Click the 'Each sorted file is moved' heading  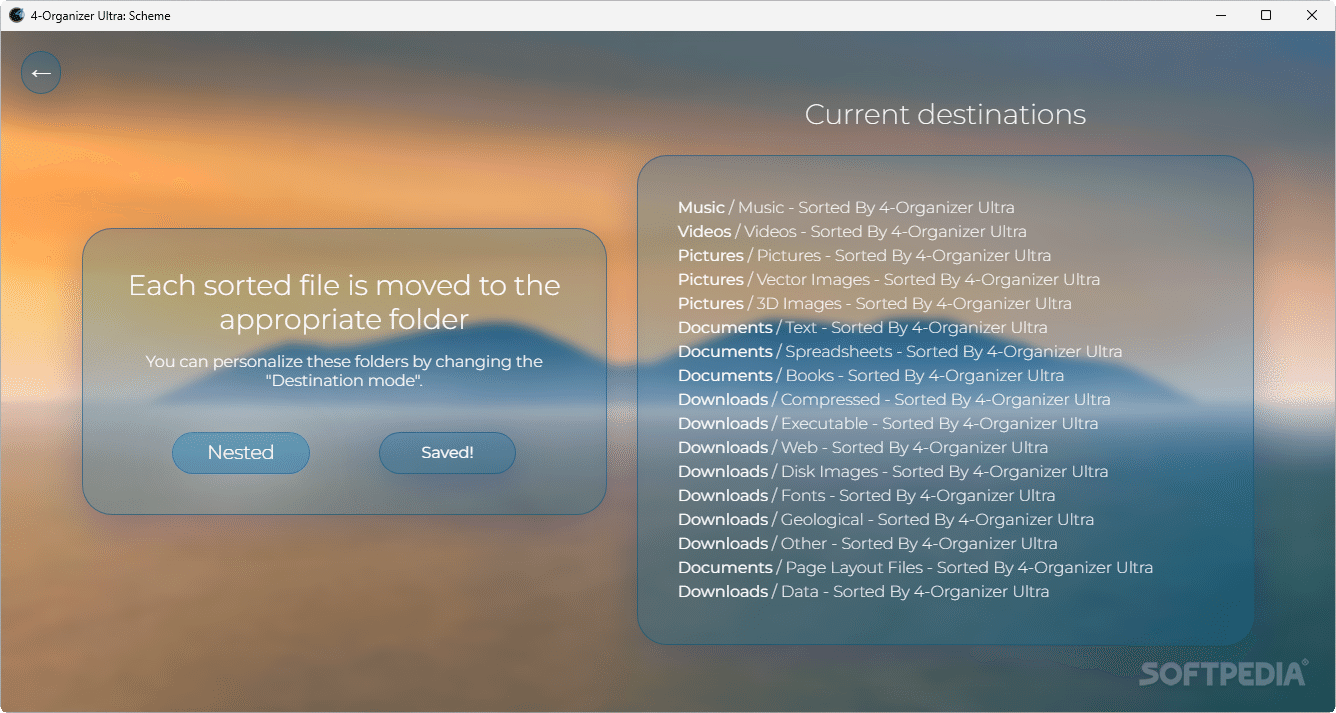pyautogui.click(x=344, y=302)
